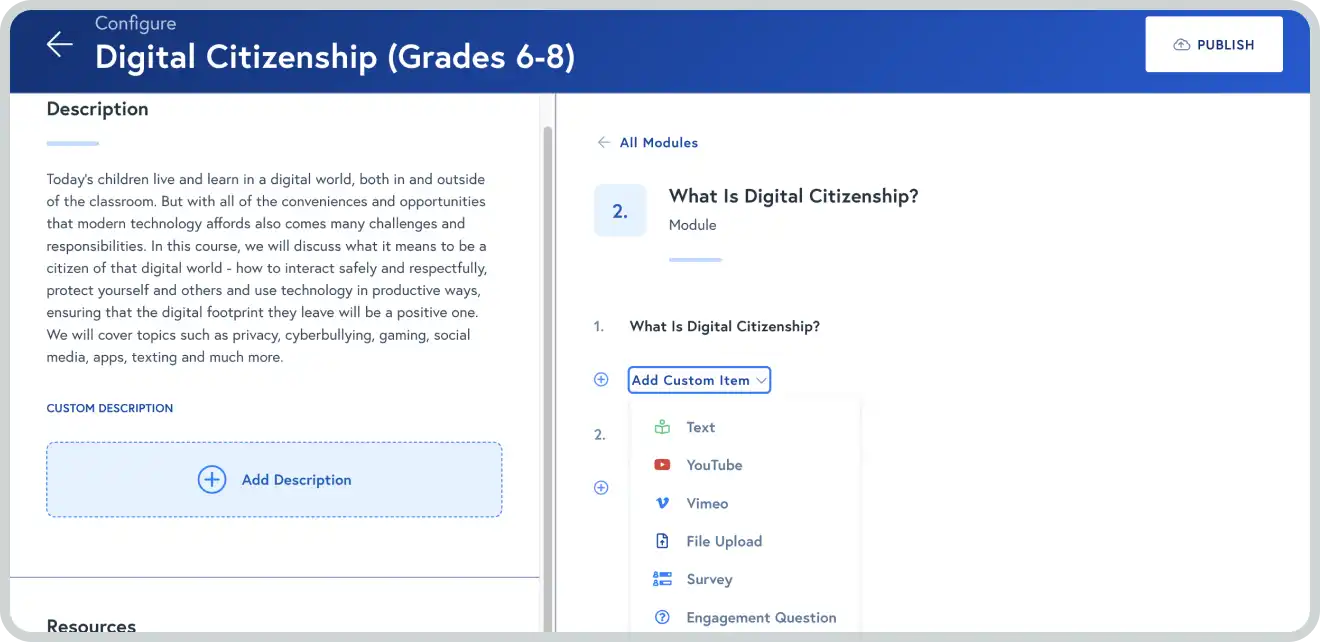Click the plus icon in Add Description
The height and width of the screenshot is (642, 1320).
[212, 480]
